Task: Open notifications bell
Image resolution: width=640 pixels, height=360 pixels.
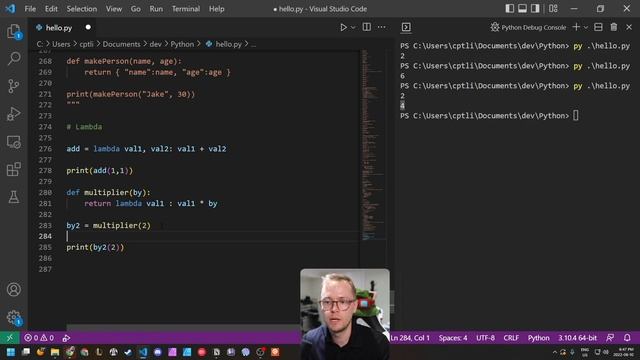Action: click(627, 338)
